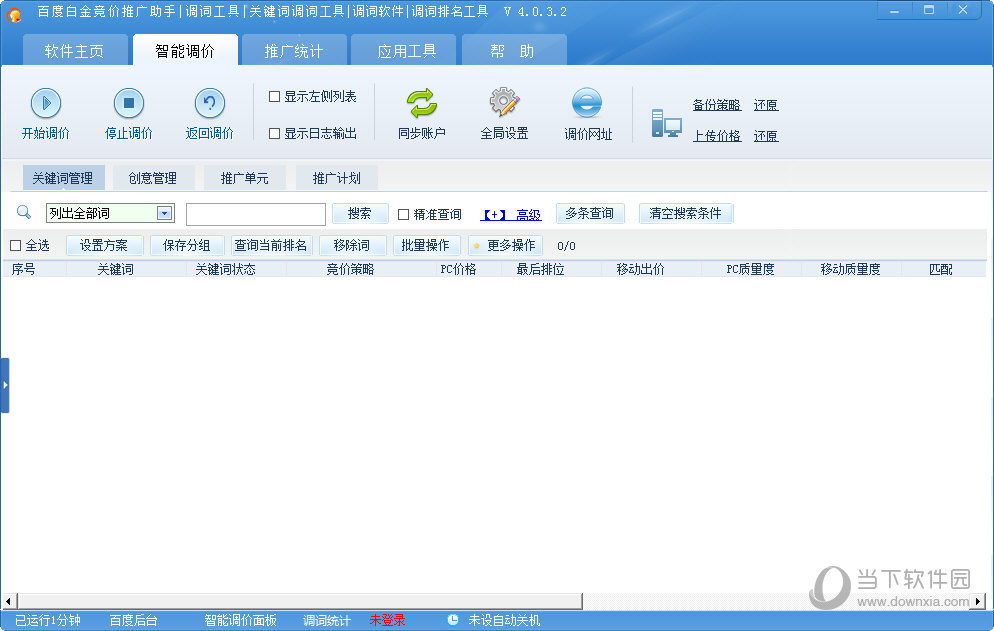The image size is (994, 631).
Task: Sort by 最后排位 column header
Action: click(540, 269)
